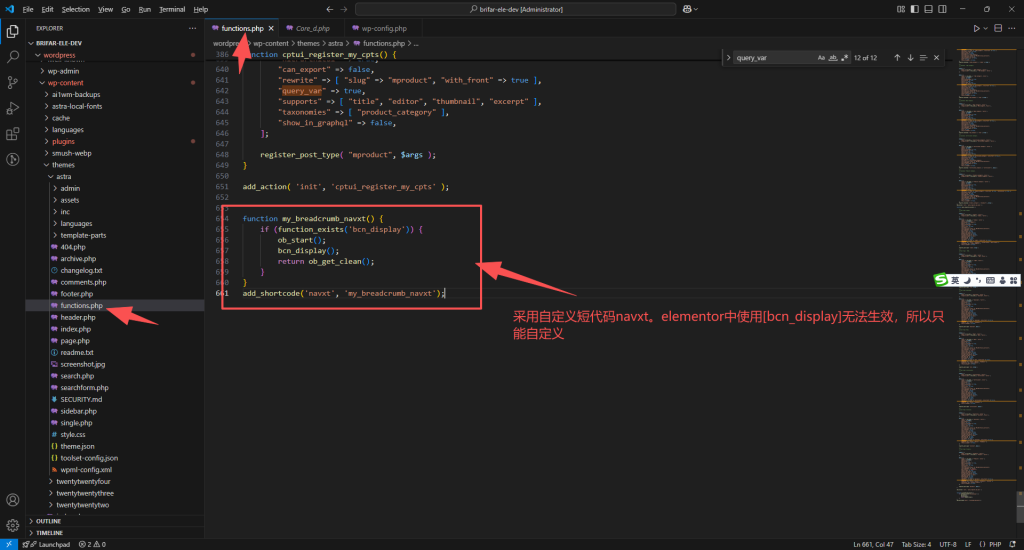Toggle Match Whole Word in find widget
This screenshot has height=550, width=1024.
click(832, 58)
